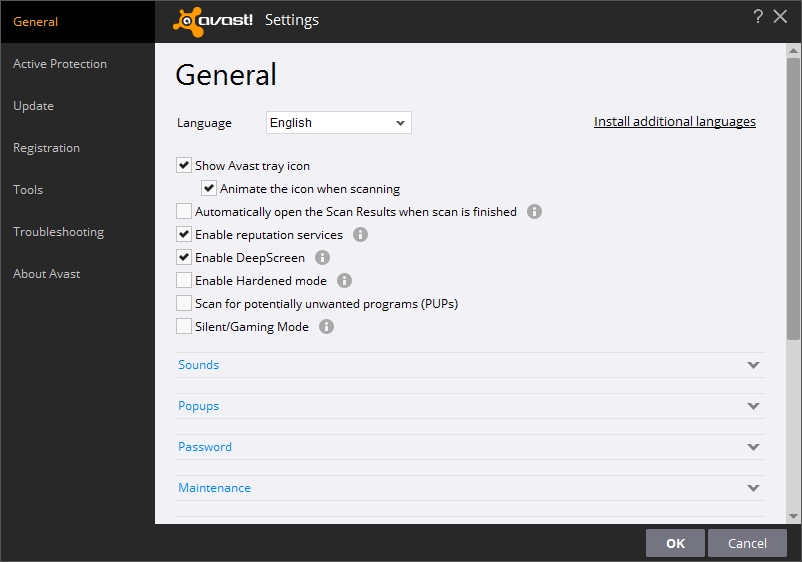
Task: Expand the Popups section
Action: (470, 406)
